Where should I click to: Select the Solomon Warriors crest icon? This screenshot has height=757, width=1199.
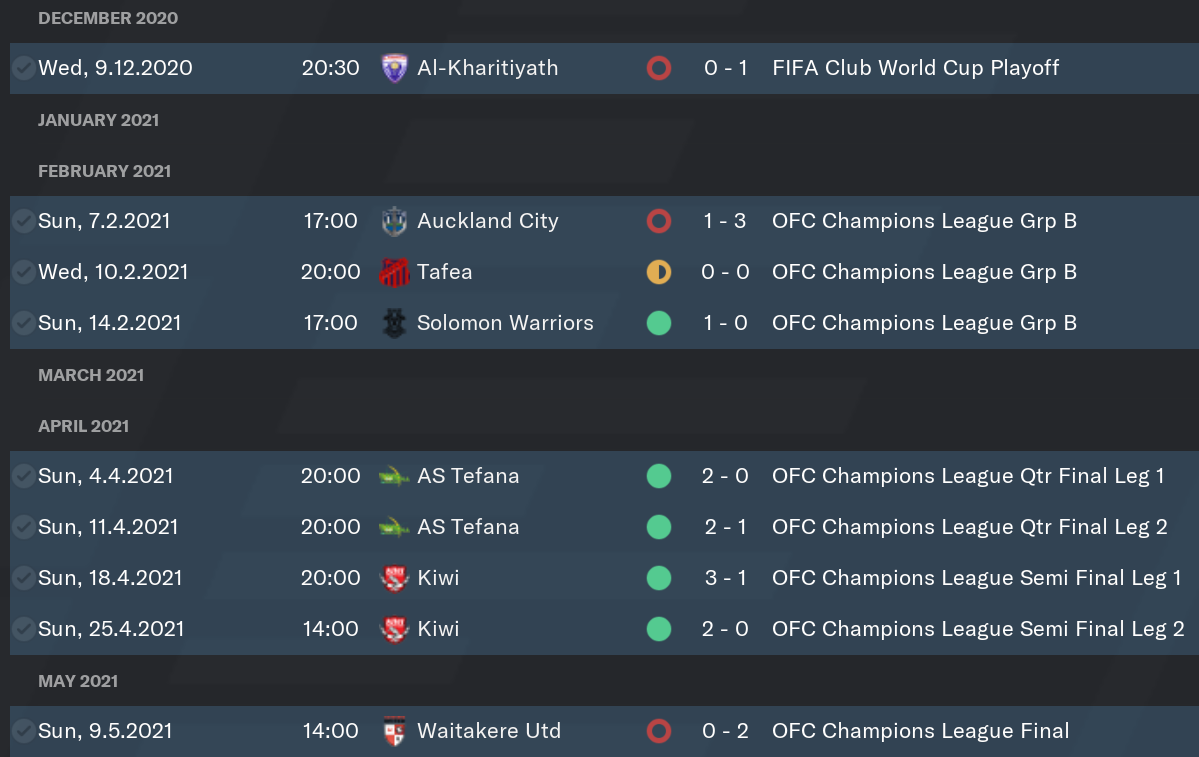[x=395, y=323]
